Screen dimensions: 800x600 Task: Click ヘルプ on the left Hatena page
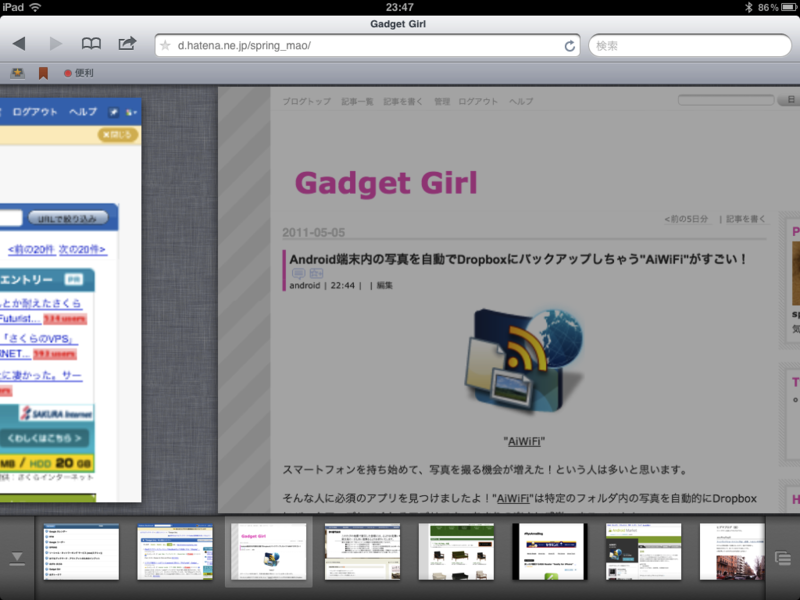click(83, 112)
